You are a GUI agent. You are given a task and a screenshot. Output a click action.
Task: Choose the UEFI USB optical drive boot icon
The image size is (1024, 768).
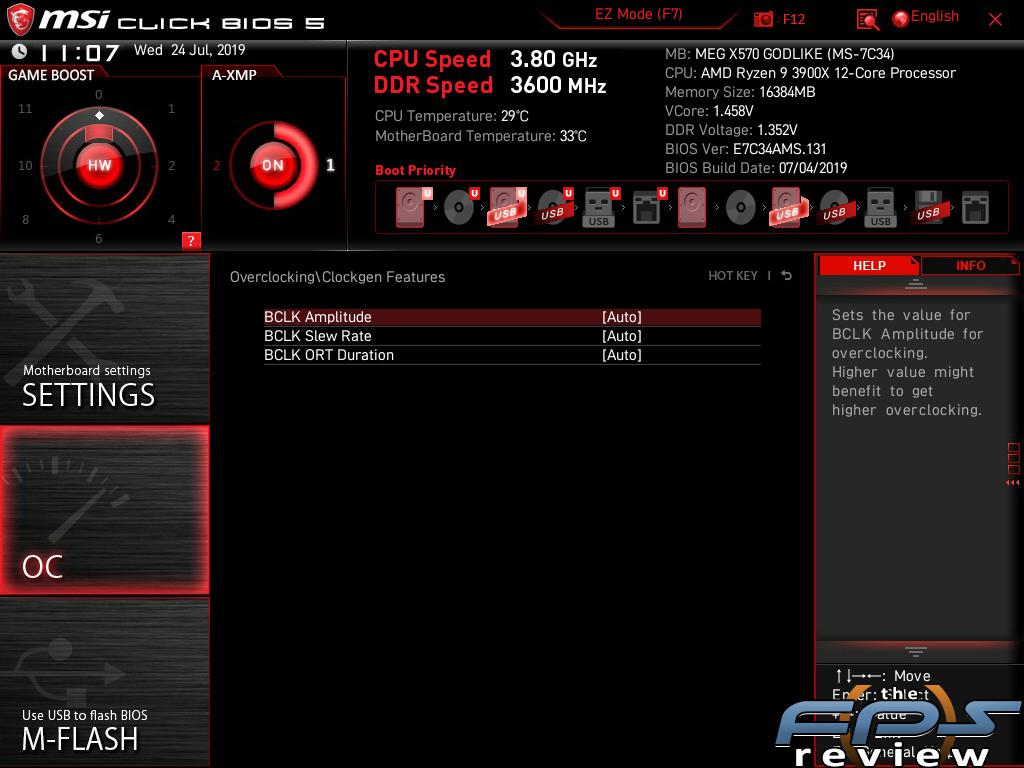(x=554, y=207)
